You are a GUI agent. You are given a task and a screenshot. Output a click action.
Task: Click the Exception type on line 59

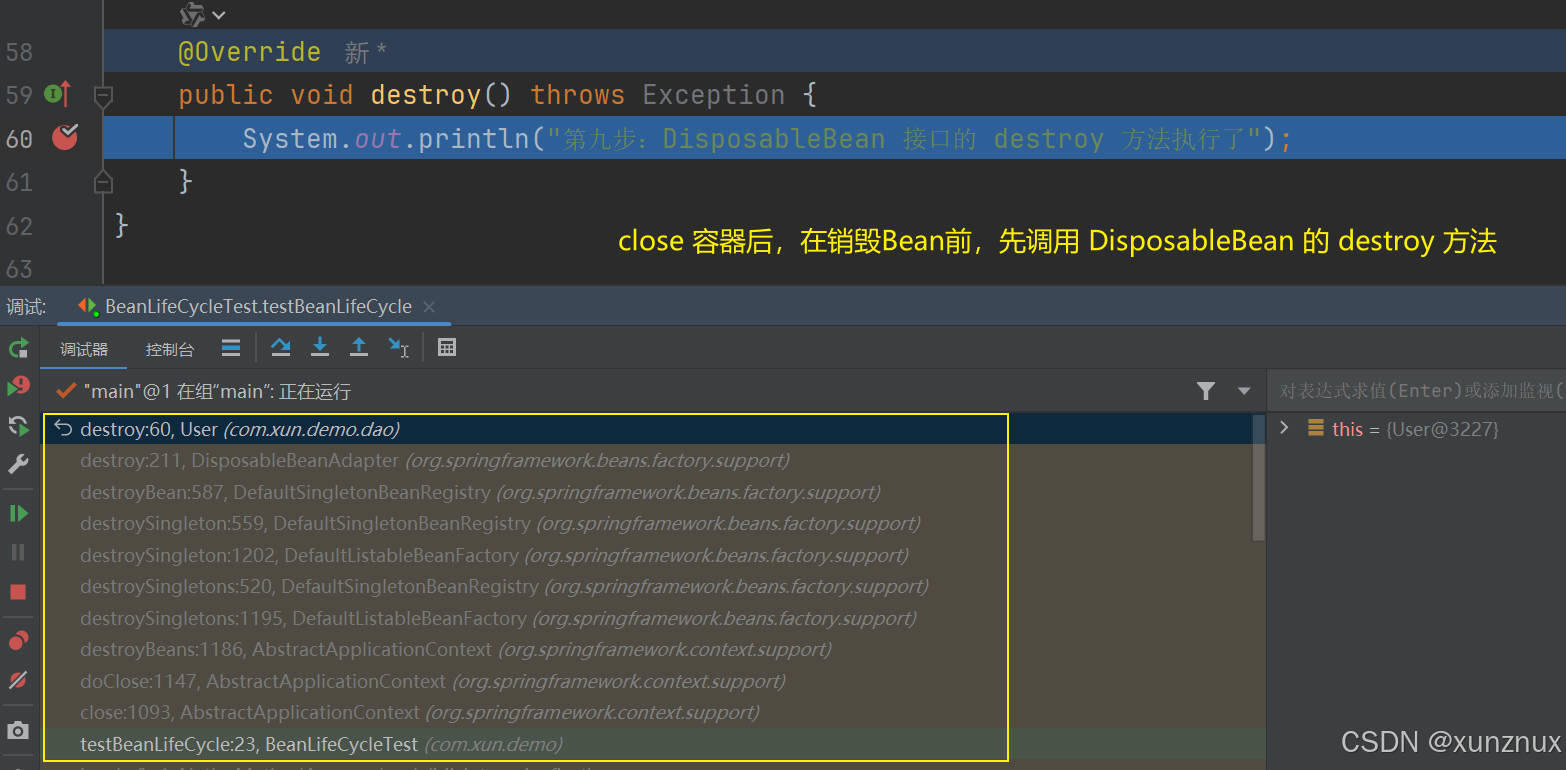click(713, 95)
